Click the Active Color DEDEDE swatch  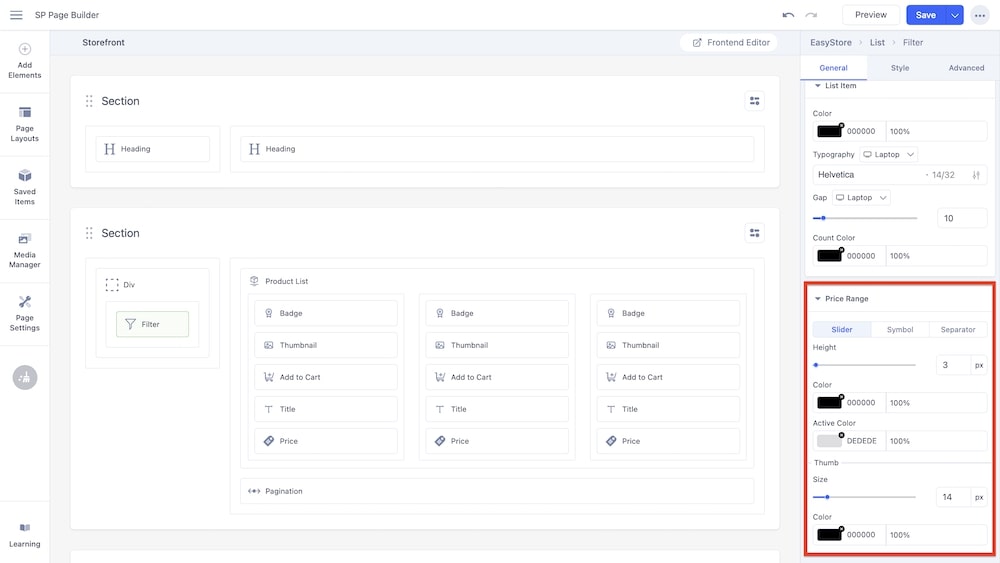click(830, 441)
